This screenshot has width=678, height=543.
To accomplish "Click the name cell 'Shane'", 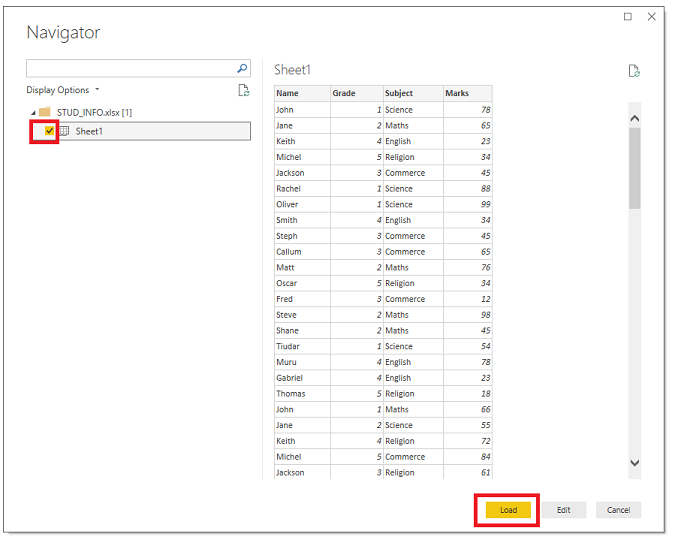I will click(x=302, y=331).
